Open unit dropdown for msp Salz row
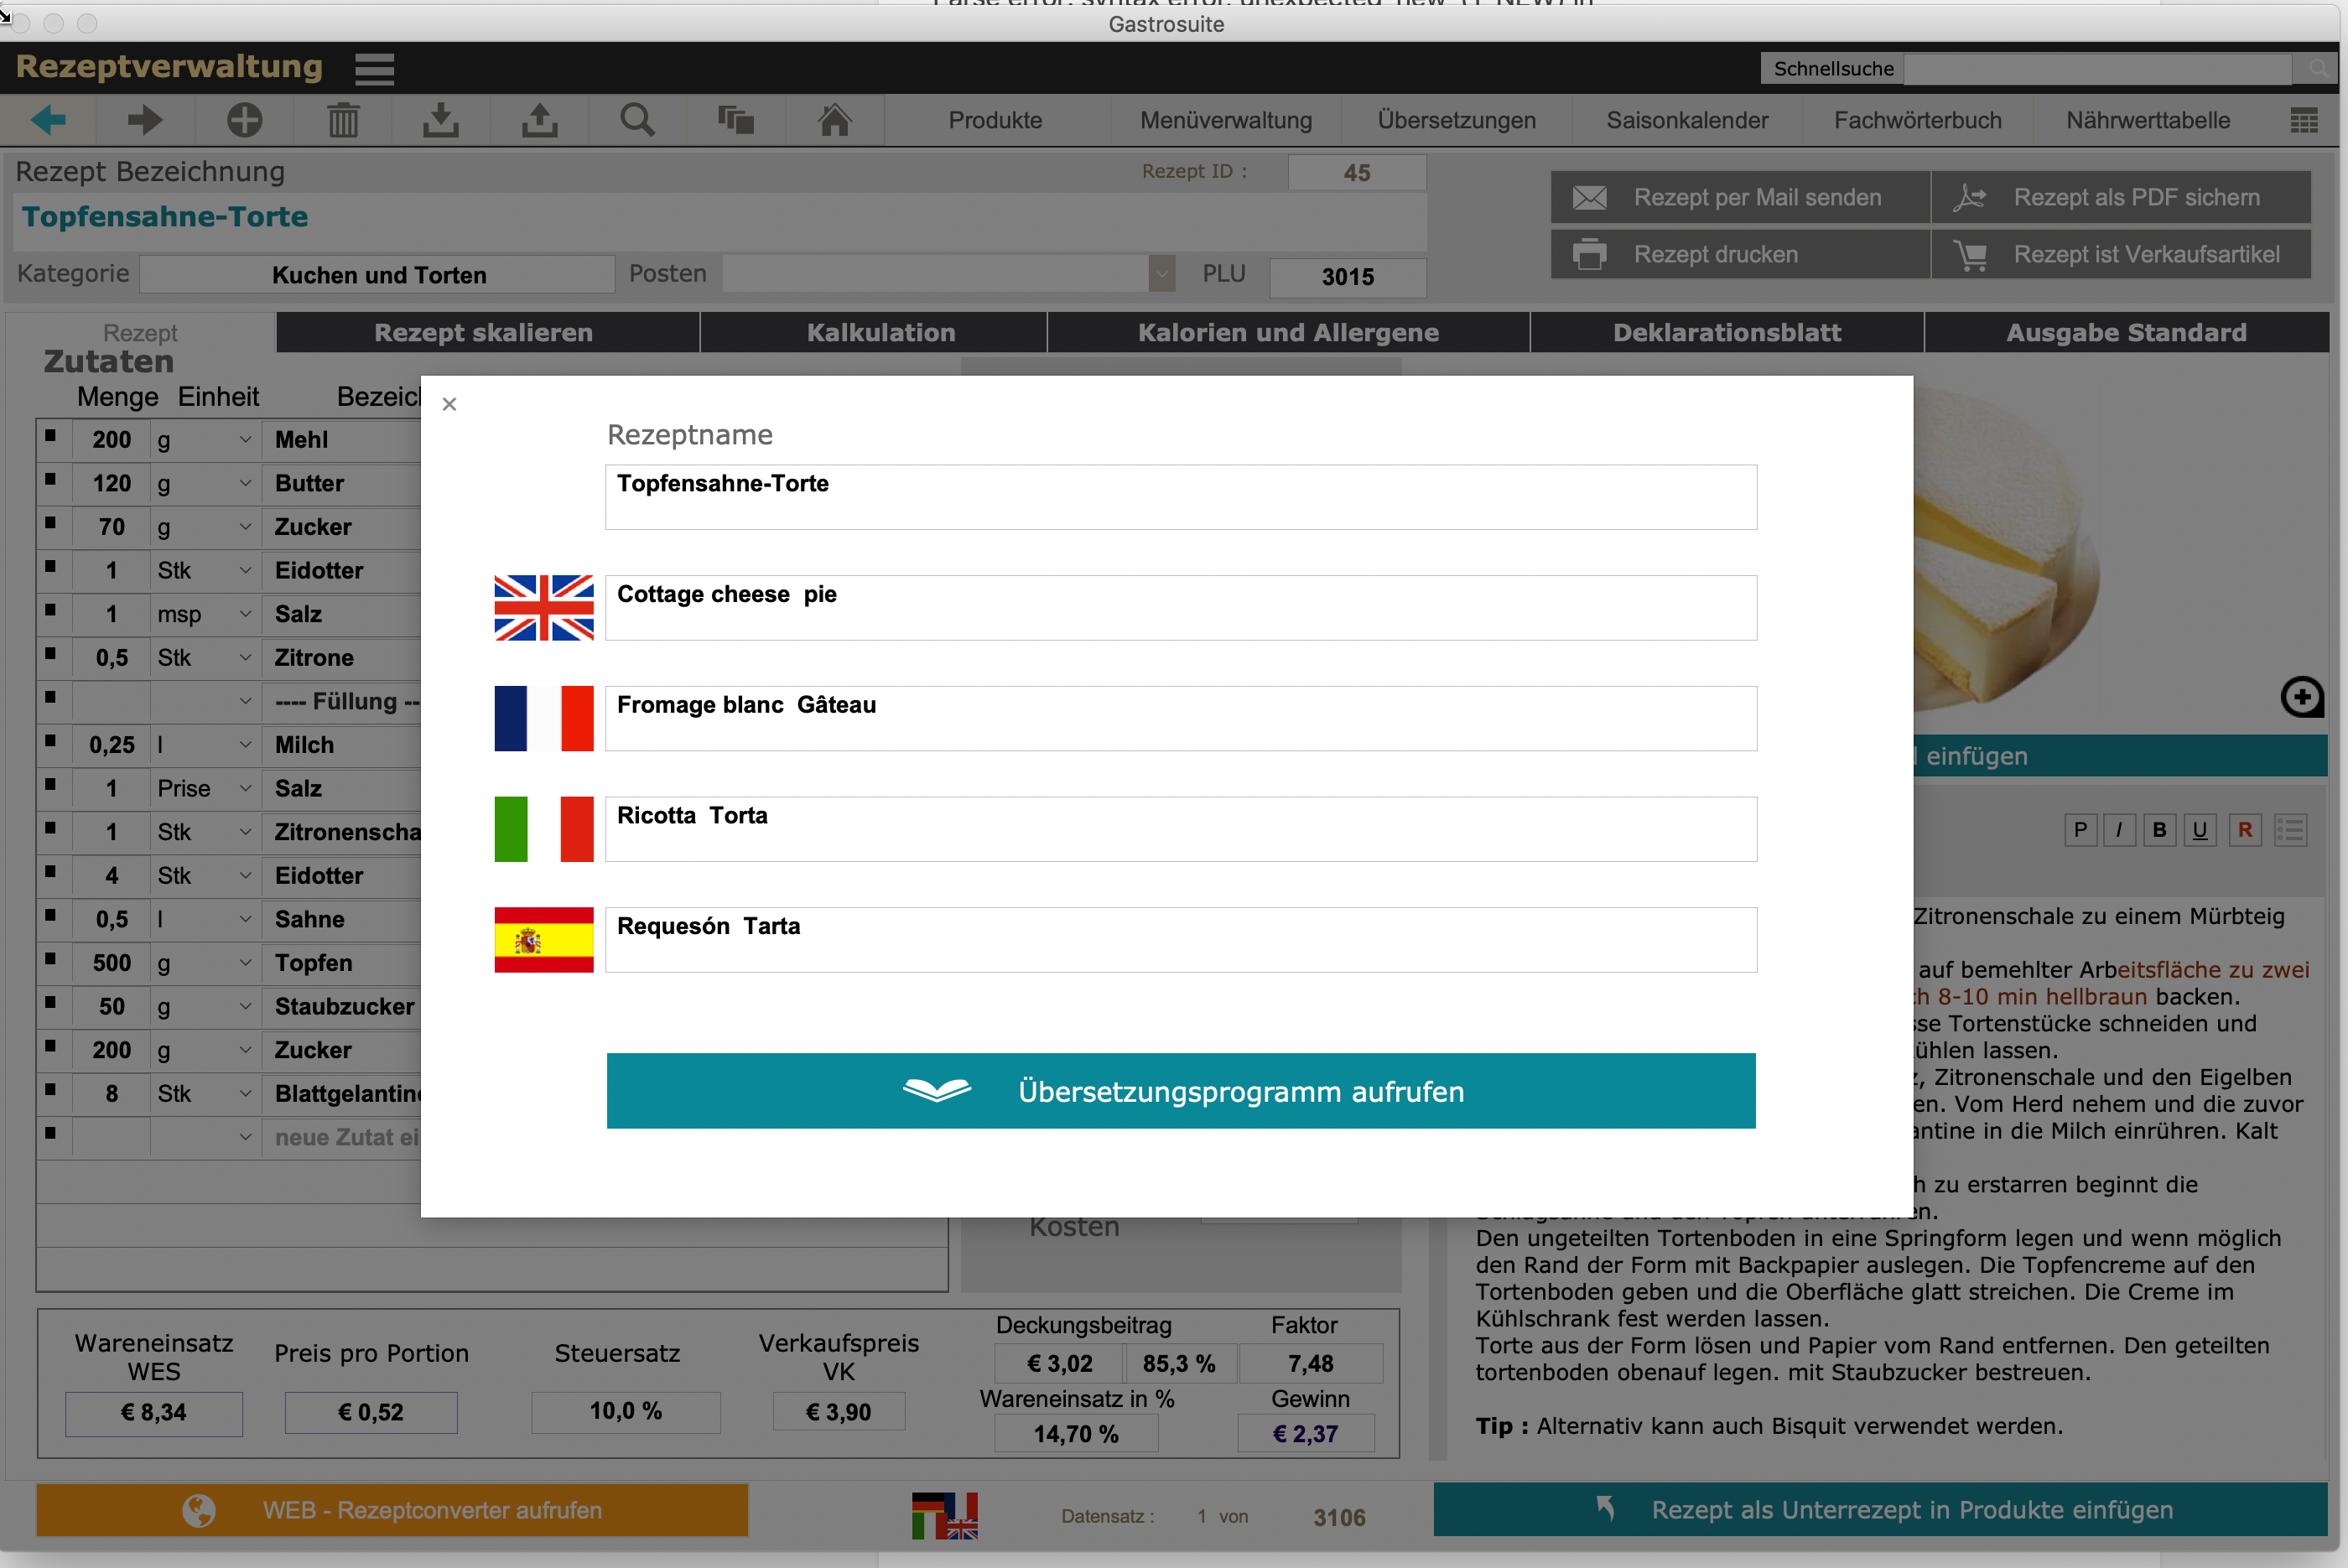 245,614
